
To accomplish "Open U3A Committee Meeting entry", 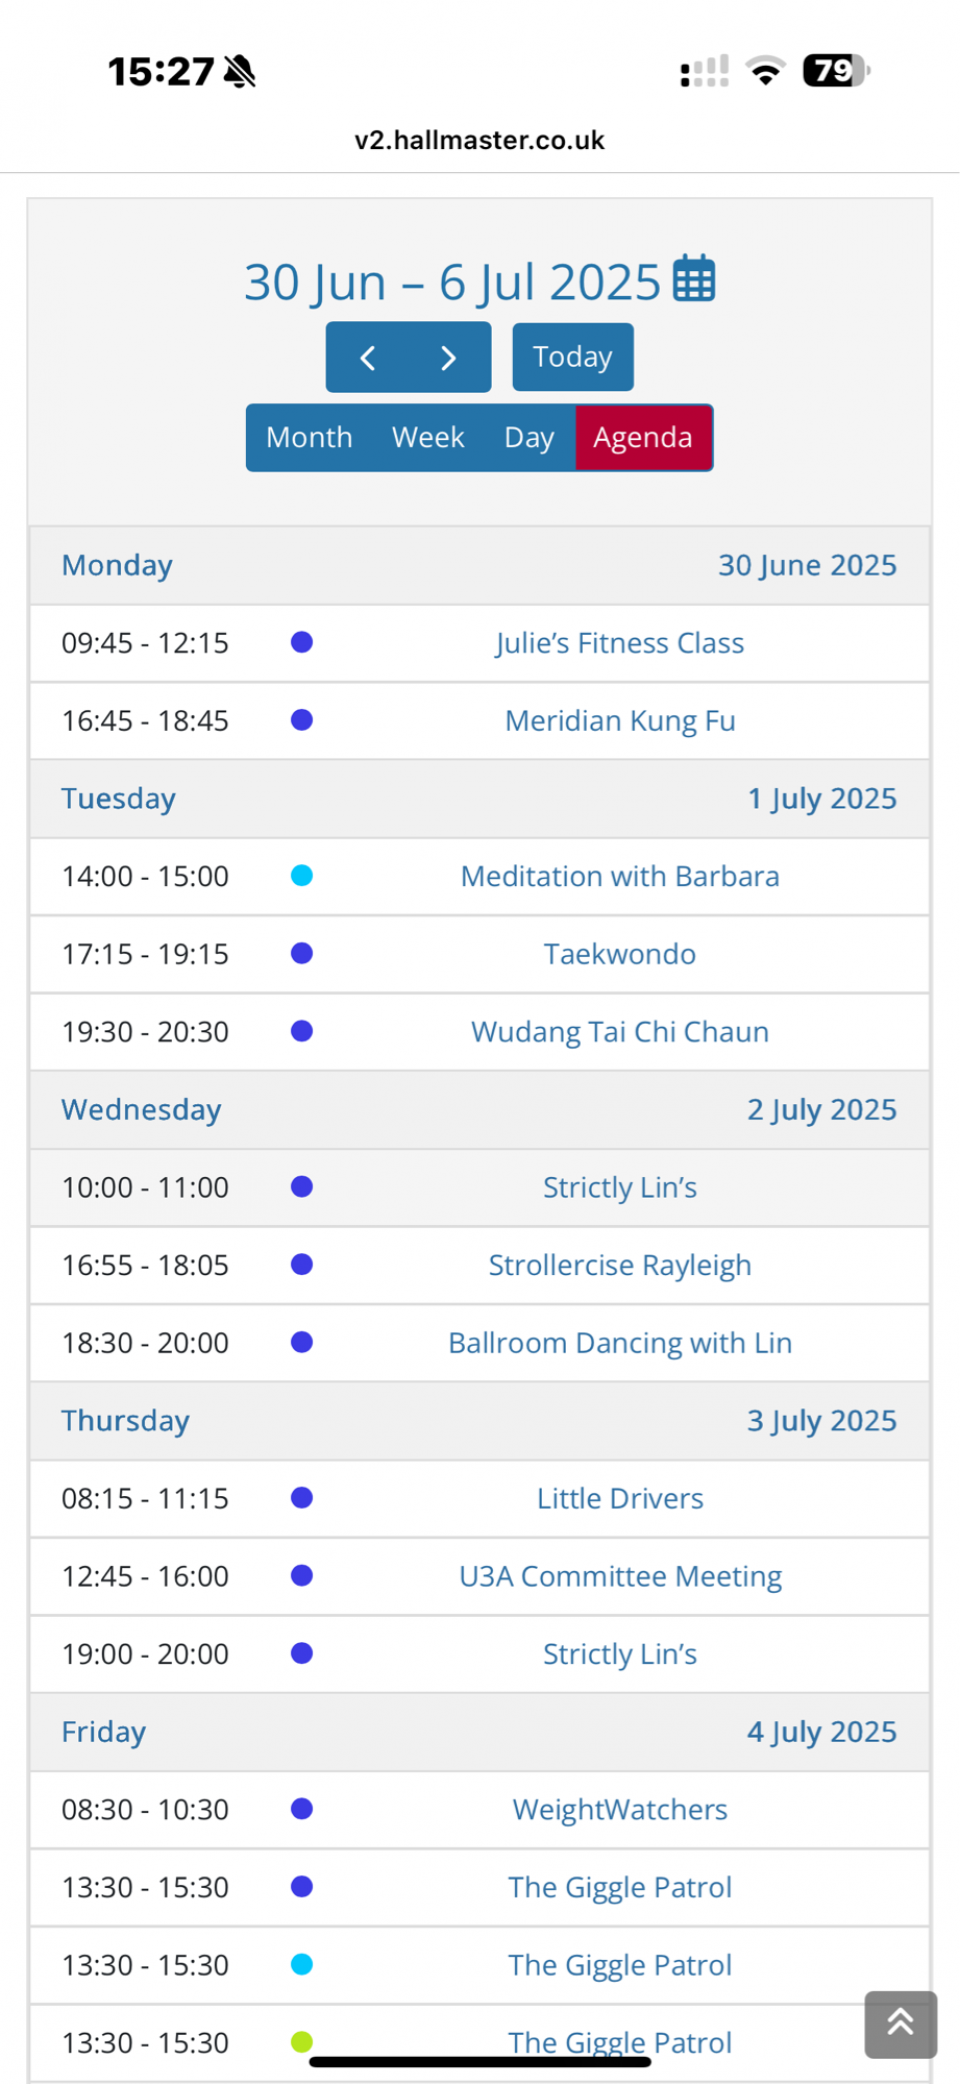I will click(x=620, y=1576).
